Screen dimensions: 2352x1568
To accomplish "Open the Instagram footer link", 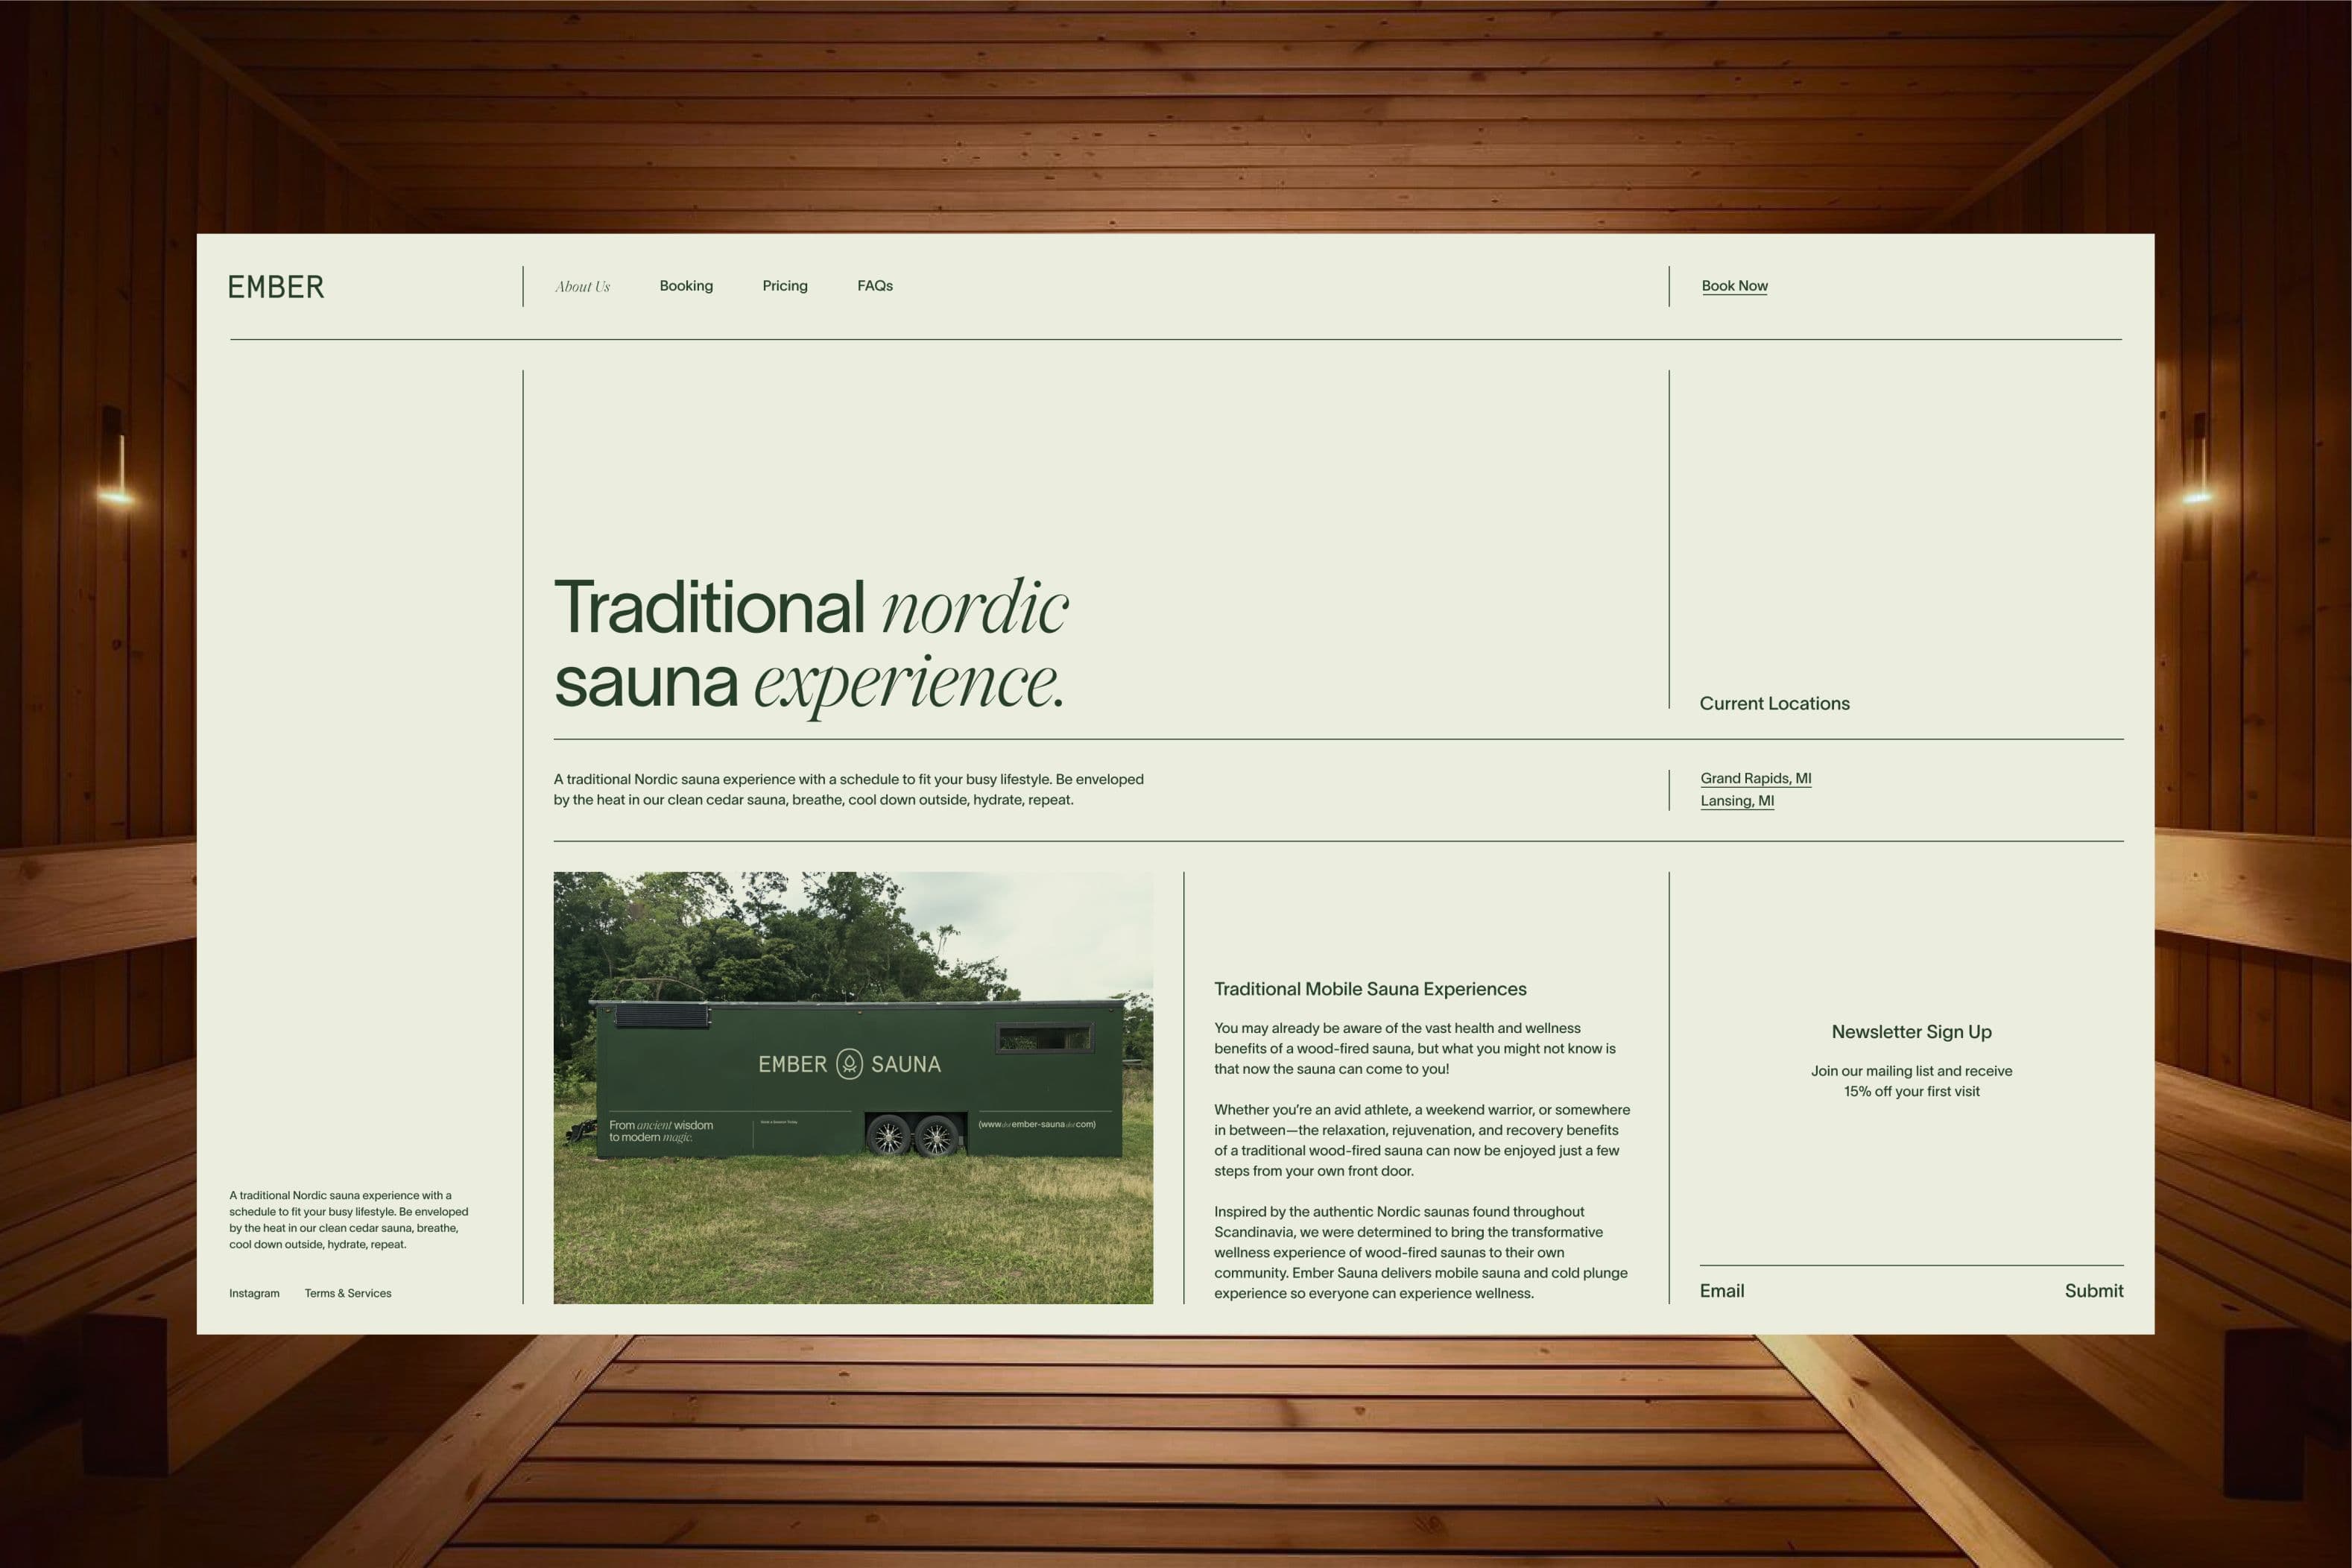I will pyautogui.click(x=254, y=1293).
